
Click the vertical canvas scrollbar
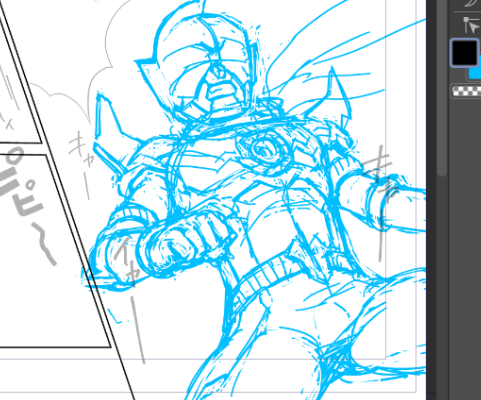pyautogui.click(x=442, y=88)
